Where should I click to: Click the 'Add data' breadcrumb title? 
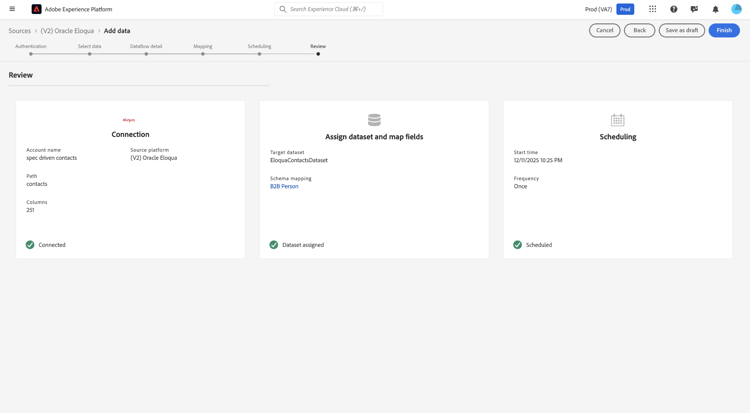point(117,31)
